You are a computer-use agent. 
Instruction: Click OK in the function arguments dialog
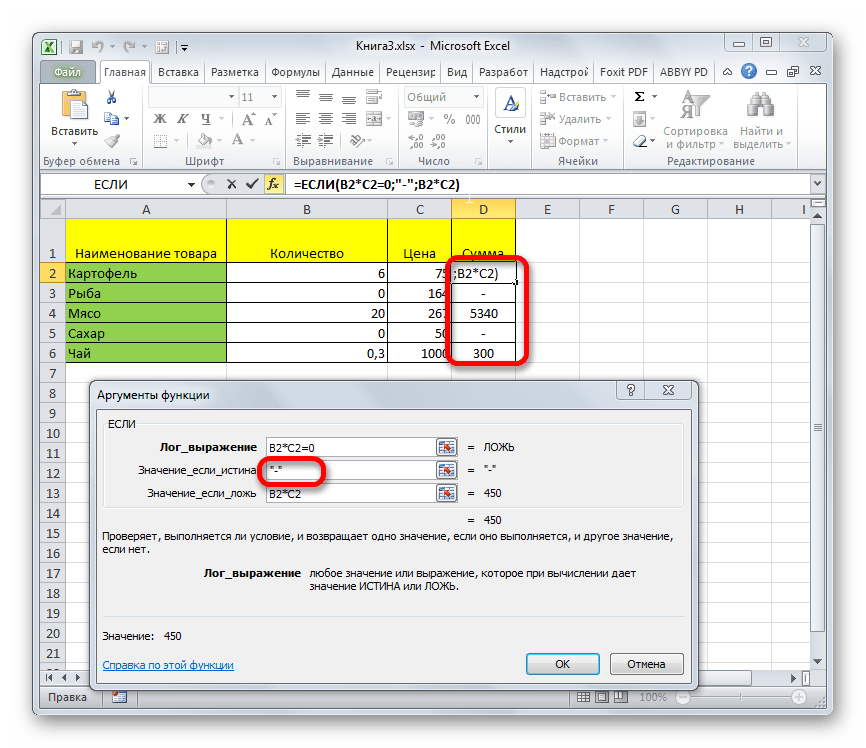tap(563, 664)
